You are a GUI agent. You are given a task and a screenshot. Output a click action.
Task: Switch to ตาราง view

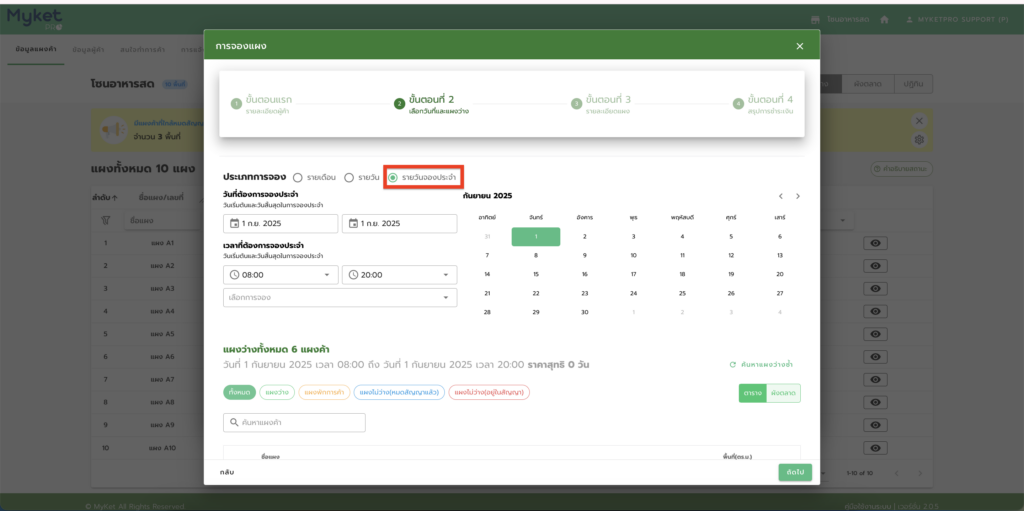click(752, 393)
